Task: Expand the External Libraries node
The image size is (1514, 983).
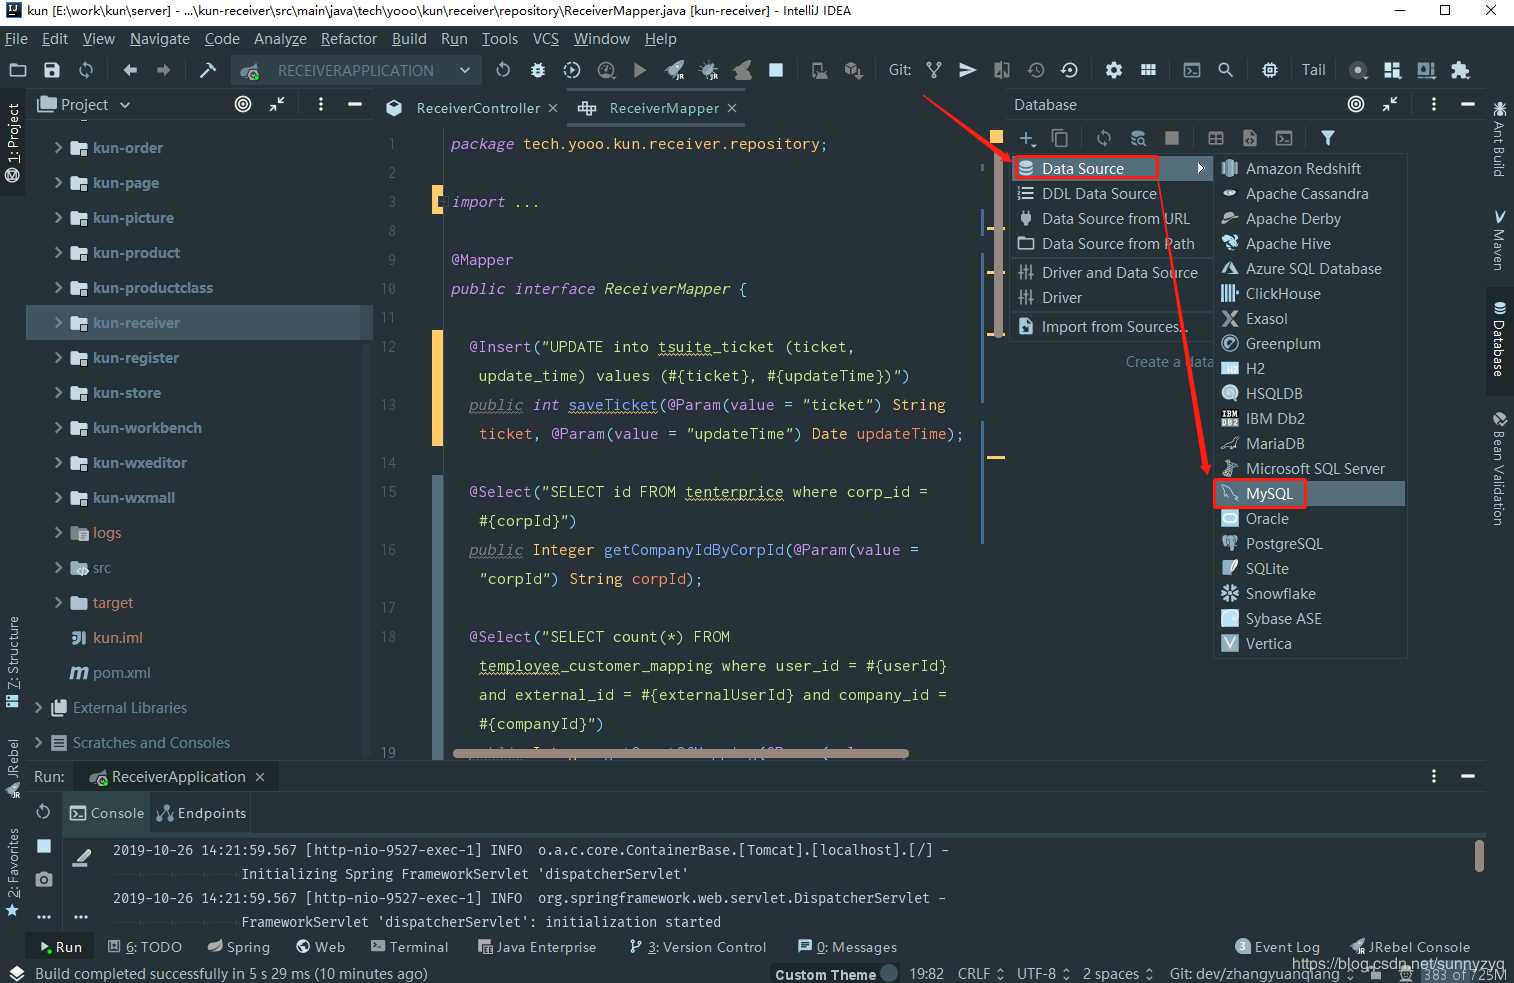Action: click(38, 707)
